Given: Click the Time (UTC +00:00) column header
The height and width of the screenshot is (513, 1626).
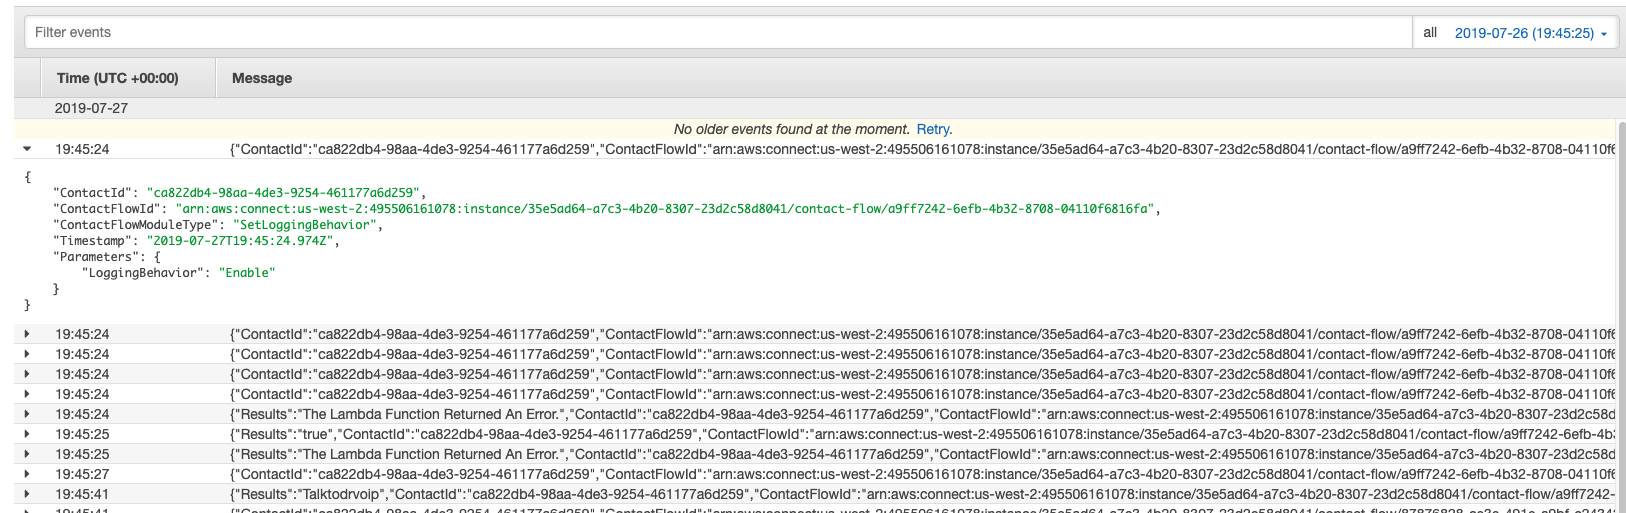Looking at the screenshot, I should [118, 78].
